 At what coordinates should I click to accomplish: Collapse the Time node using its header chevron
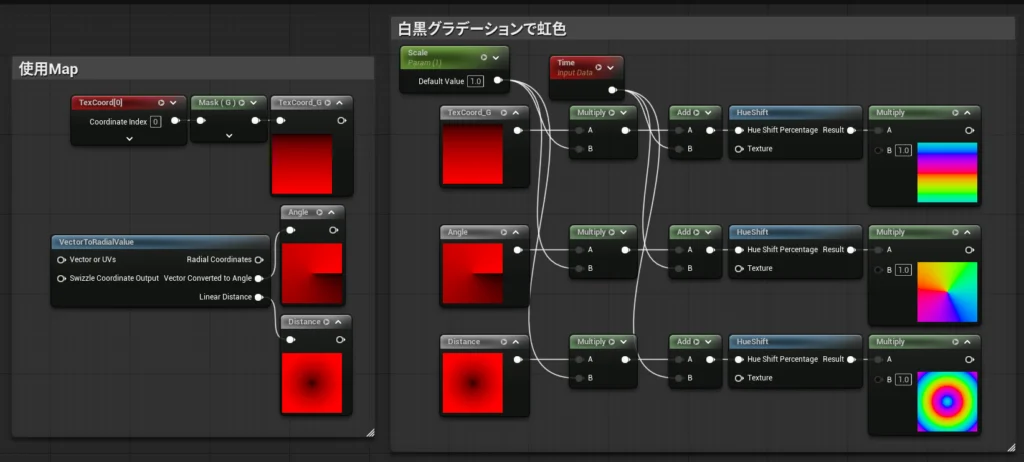point(610,68)
